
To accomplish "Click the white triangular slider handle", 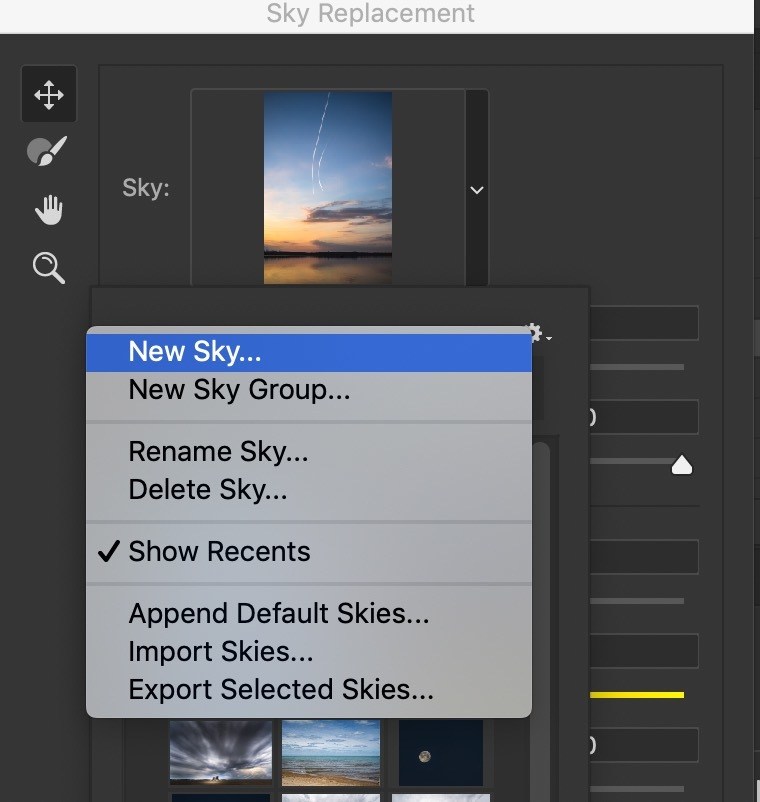I will [x=681, y=465].
